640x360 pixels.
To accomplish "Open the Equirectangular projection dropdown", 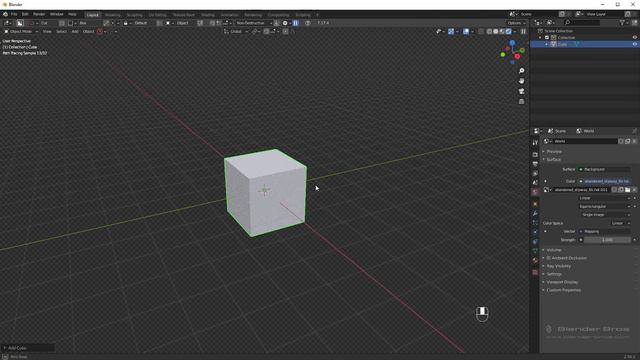I will [604, 207].
